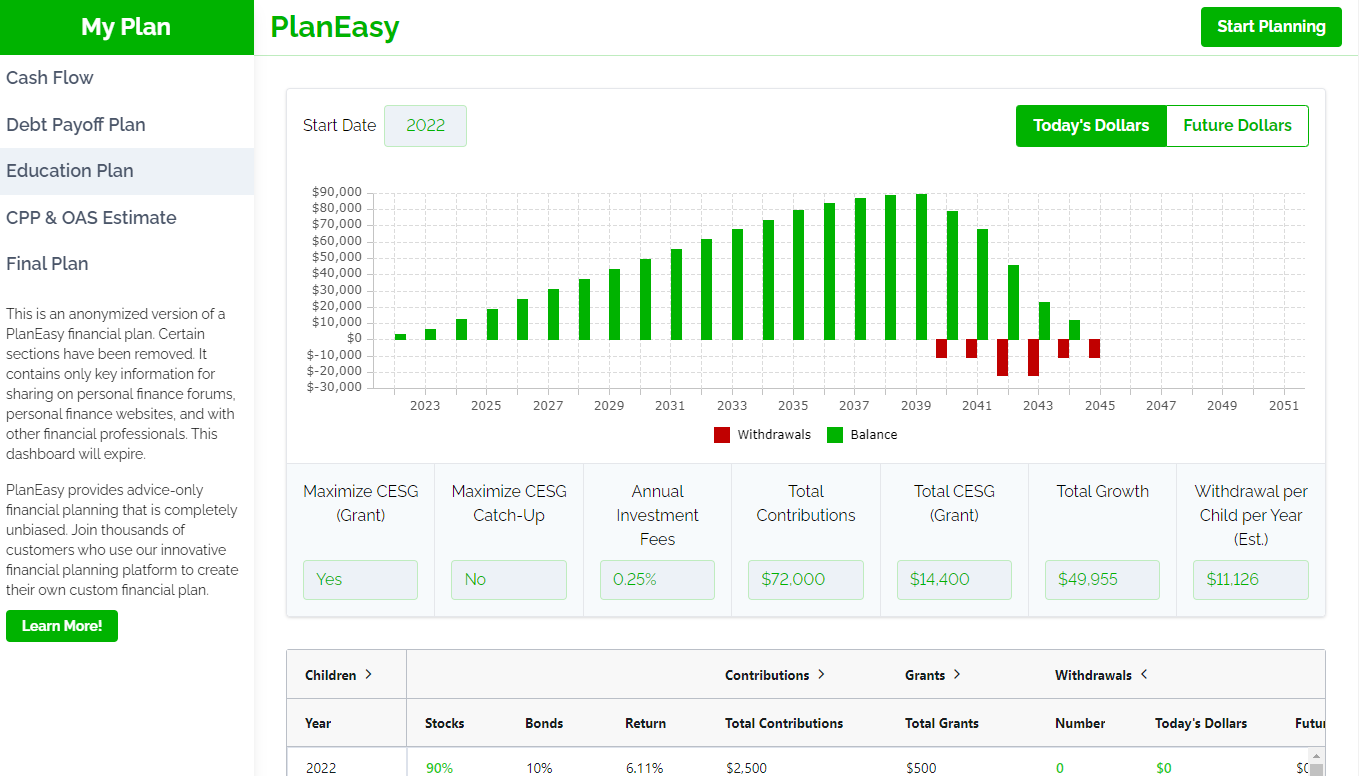The width and height of the screenshot is (1359, 776).
Task: Click the PlanEasy logo title
Action: (x=335, y=27)
